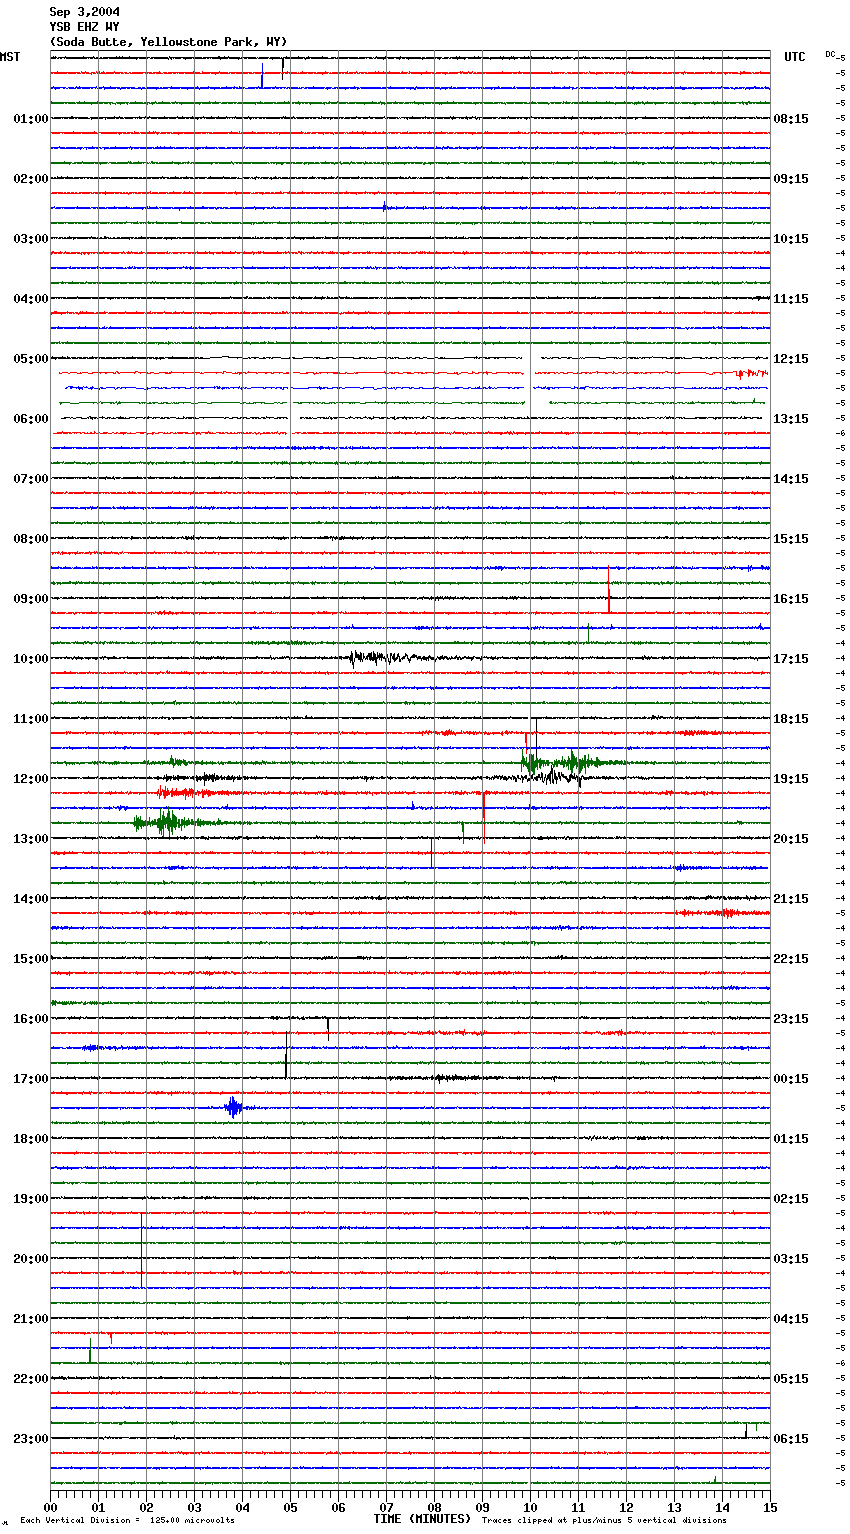This screenshot has height=1534, width=850.
Task: Click the "01:15" UTC time label
Action: (791, 1139)
